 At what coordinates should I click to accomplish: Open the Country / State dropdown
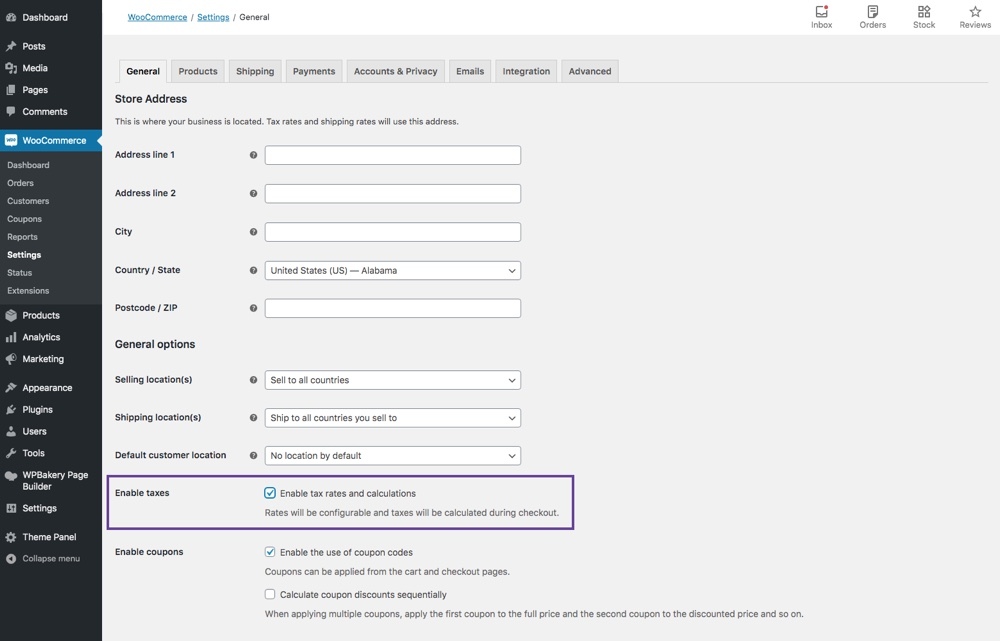point(392,270)
